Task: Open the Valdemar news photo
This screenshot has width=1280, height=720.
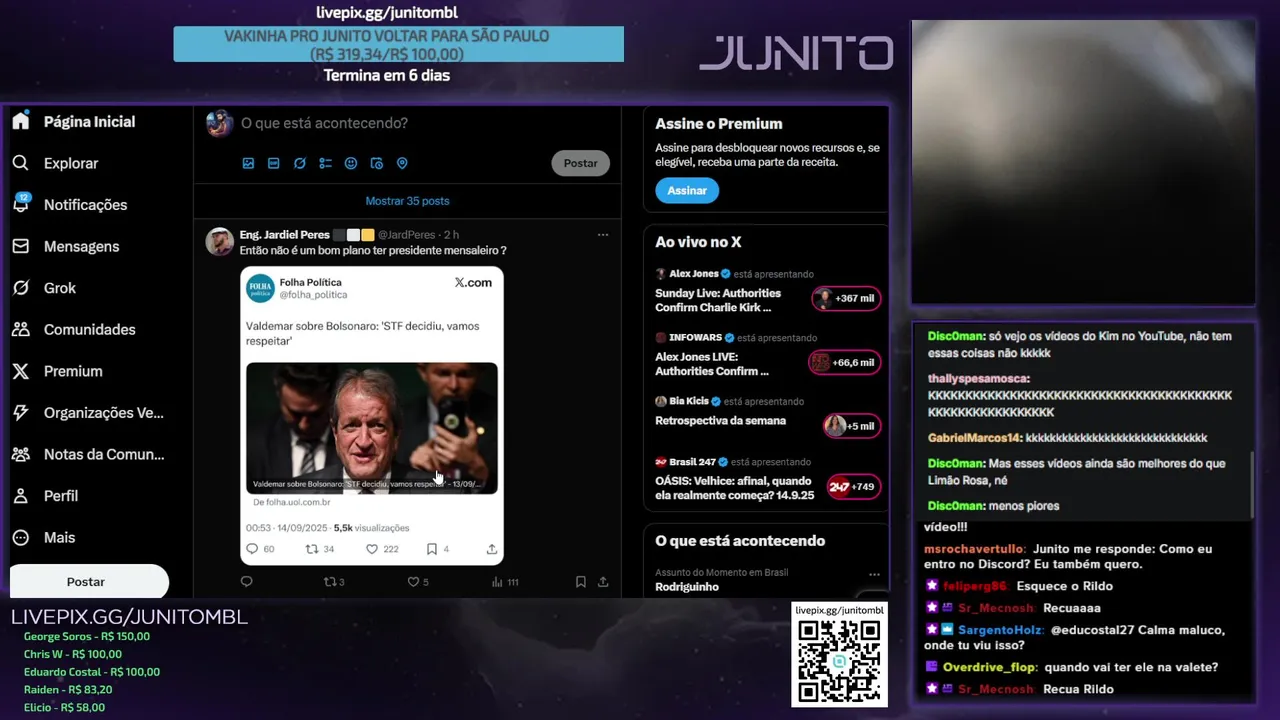Action: 372,427
